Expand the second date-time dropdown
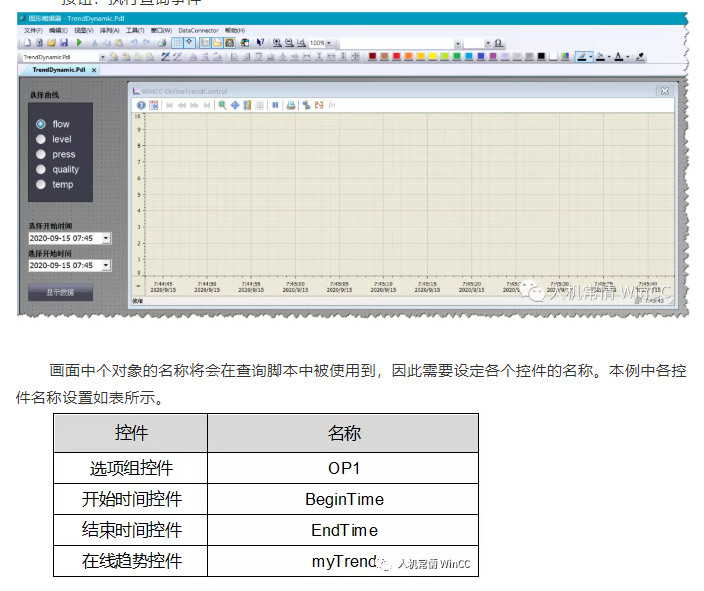Viewport: 704px width, 591px height. tap(106, 266)
